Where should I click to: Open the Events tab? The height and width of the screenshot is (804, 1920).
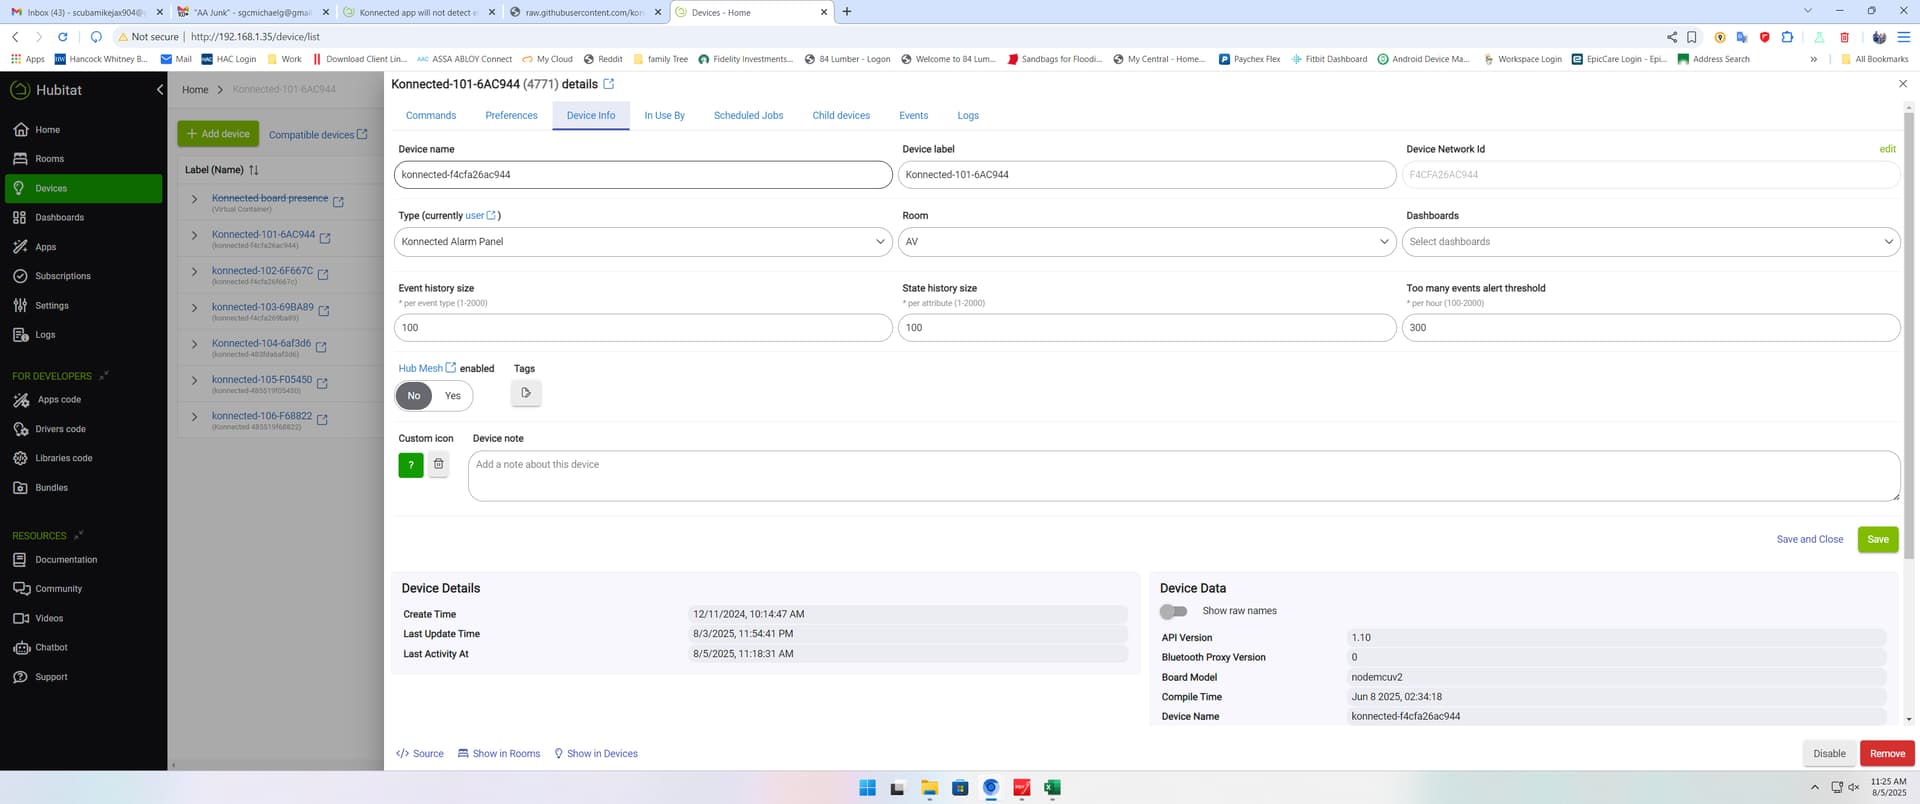click(913, 116)
